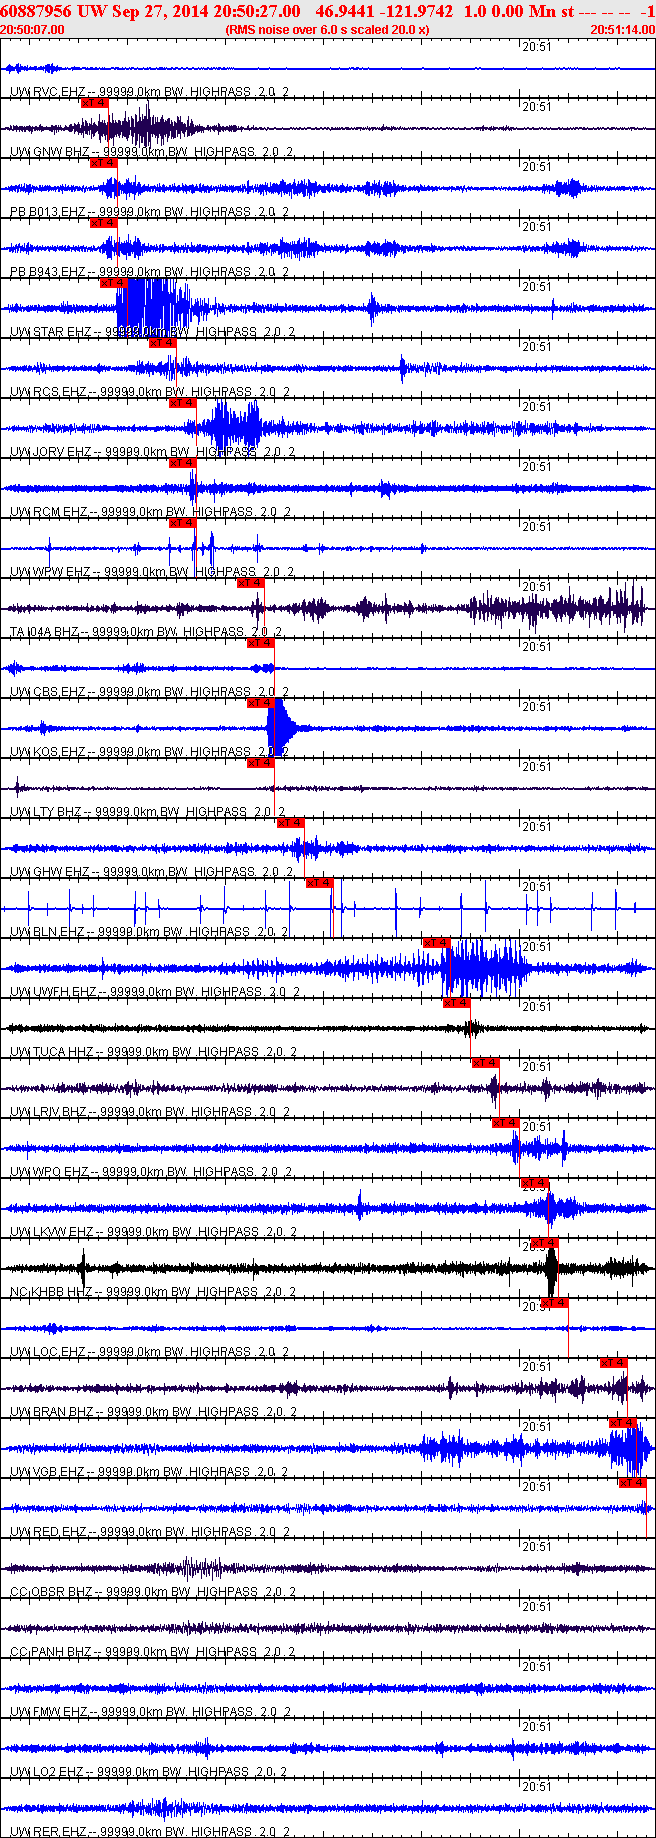Select the red pick flag on the B013 trace
Screen dimensions: 656x1838
coord(104,162)
